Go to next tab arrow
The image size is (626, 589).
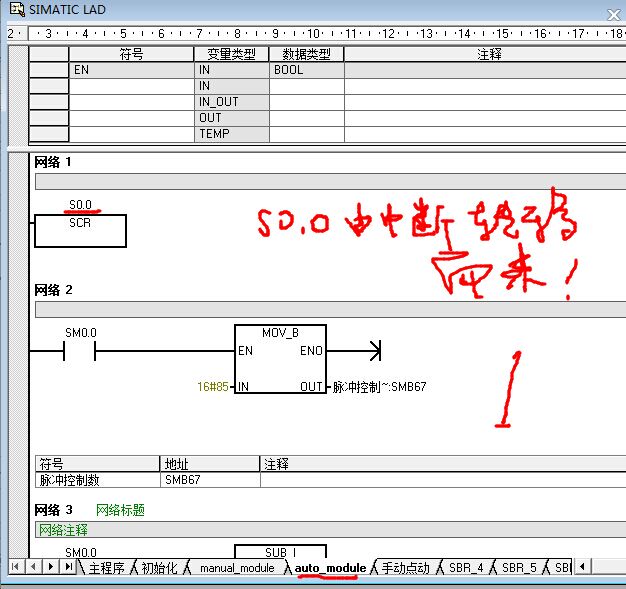pos(51,567)
